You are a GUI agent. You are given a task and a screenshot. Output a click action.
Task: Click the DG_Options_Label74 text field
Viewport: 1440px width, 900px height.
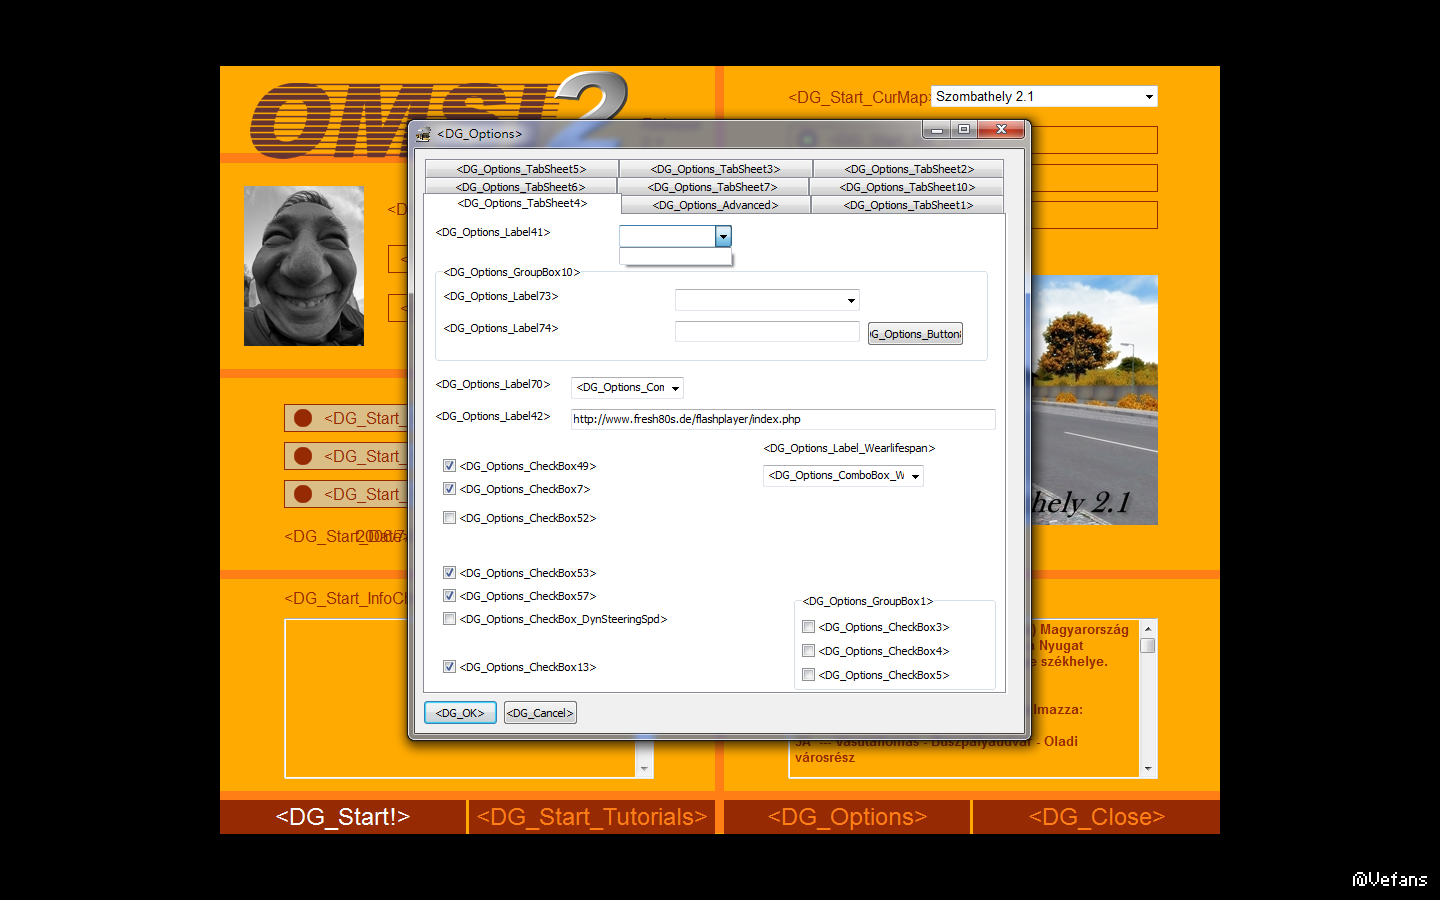[767, 332]
